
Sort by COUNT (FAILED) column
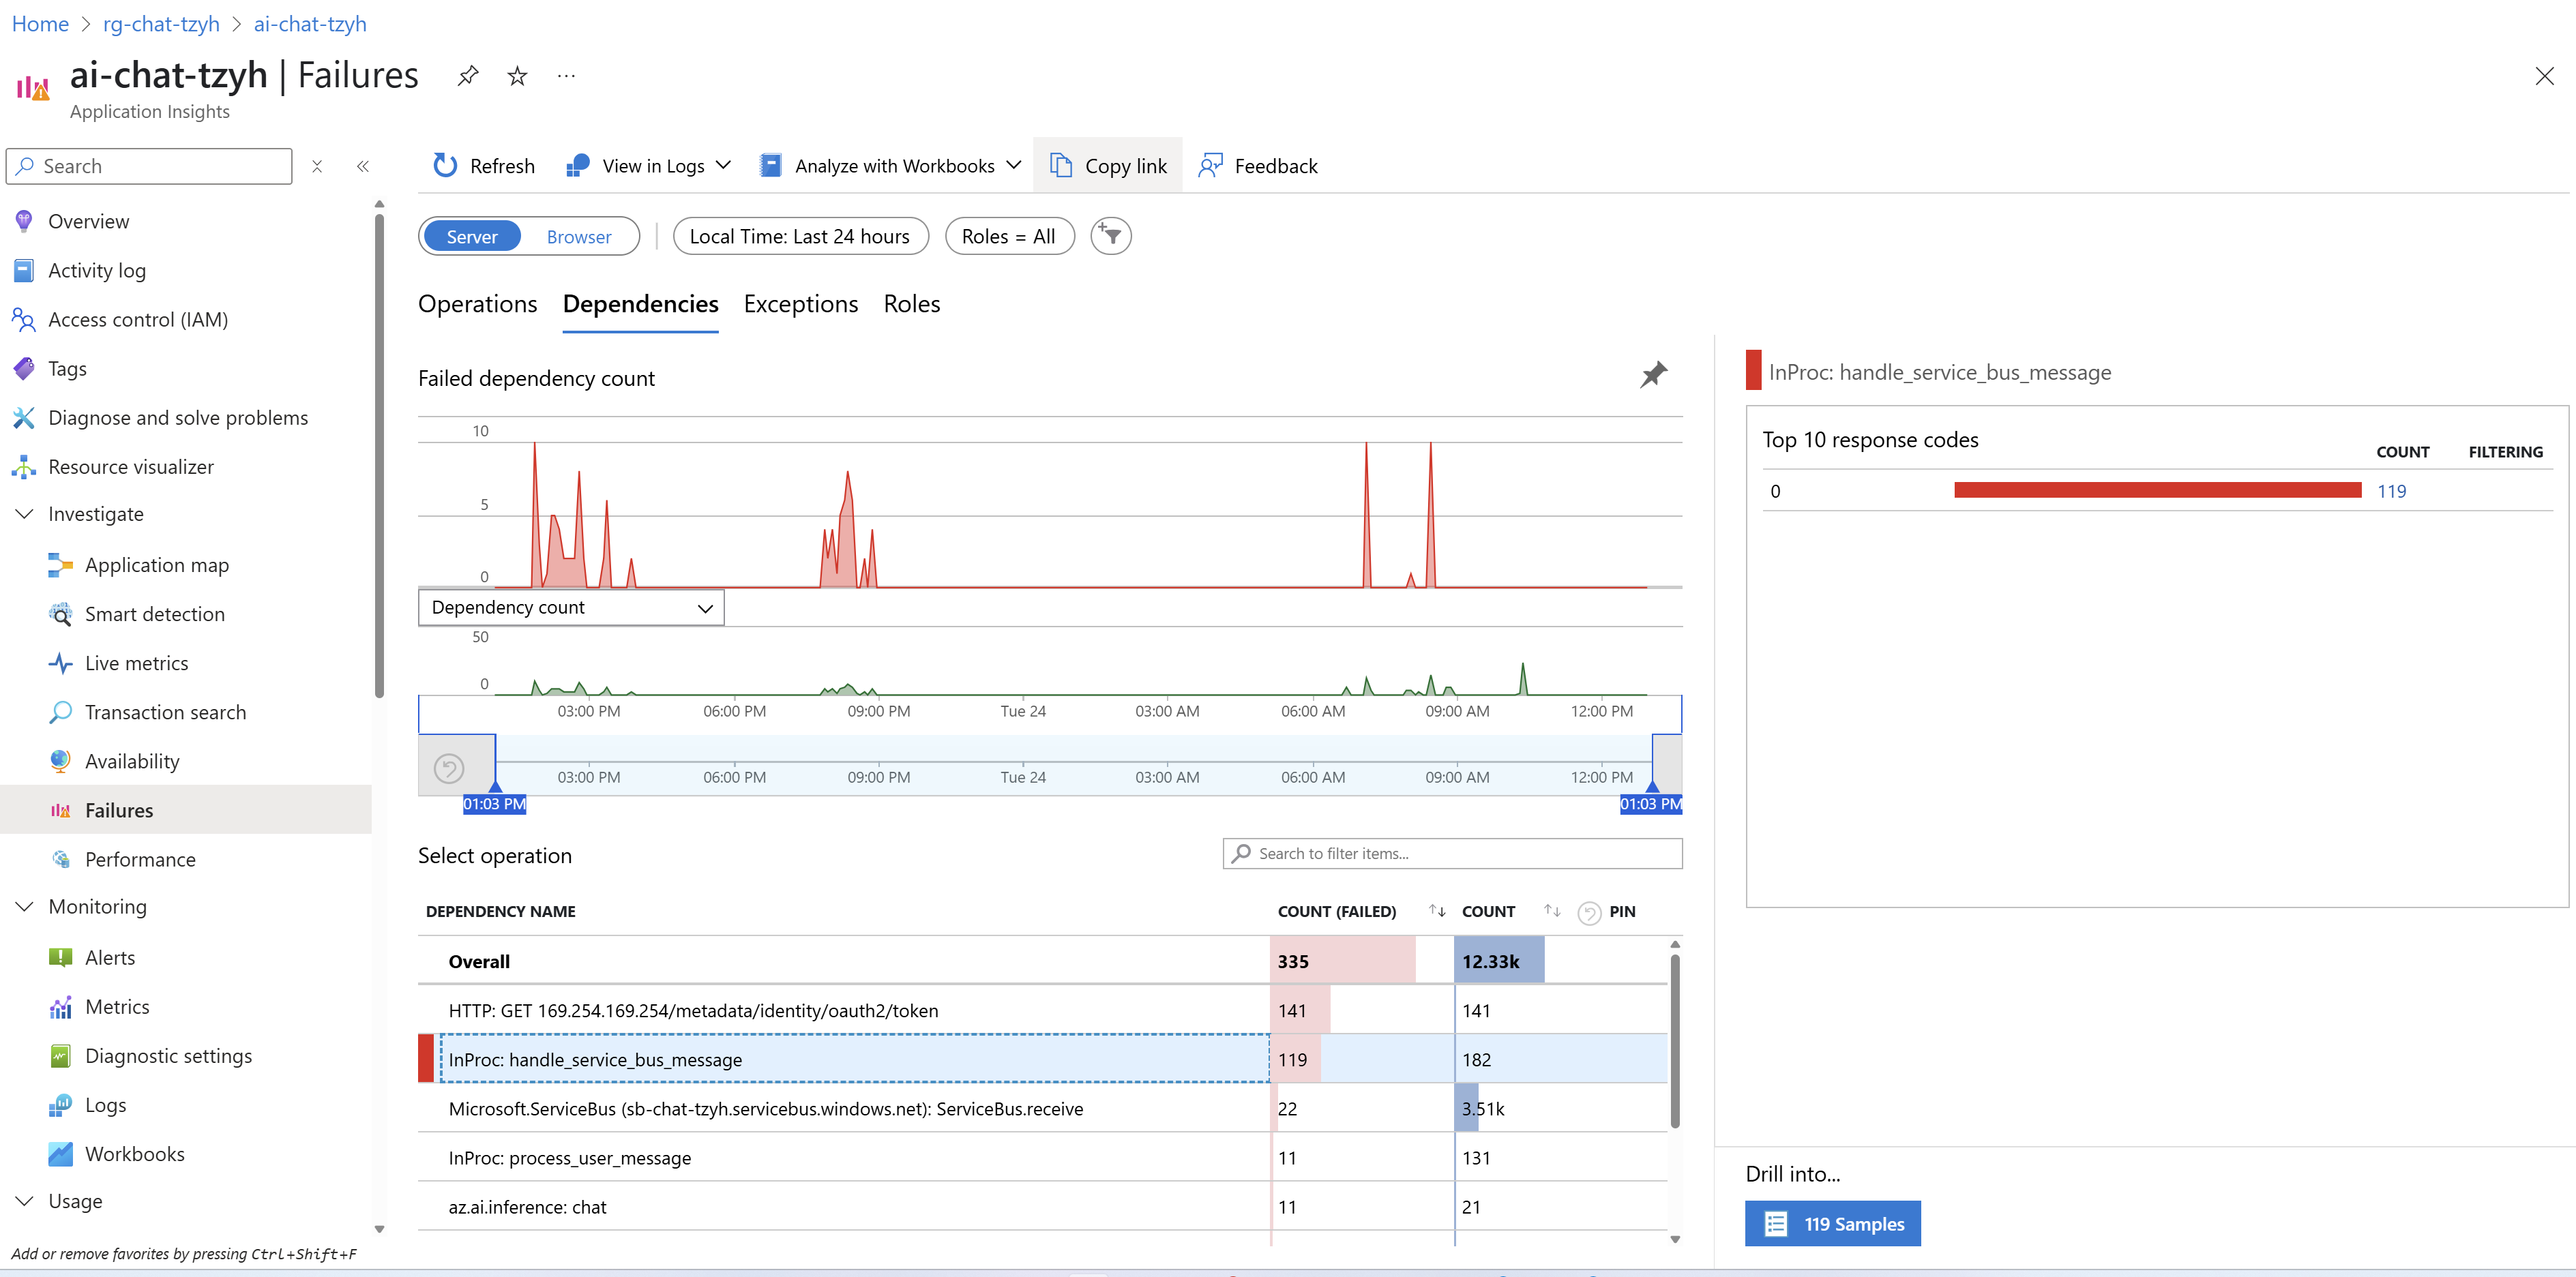click(x=1437, y=910)
